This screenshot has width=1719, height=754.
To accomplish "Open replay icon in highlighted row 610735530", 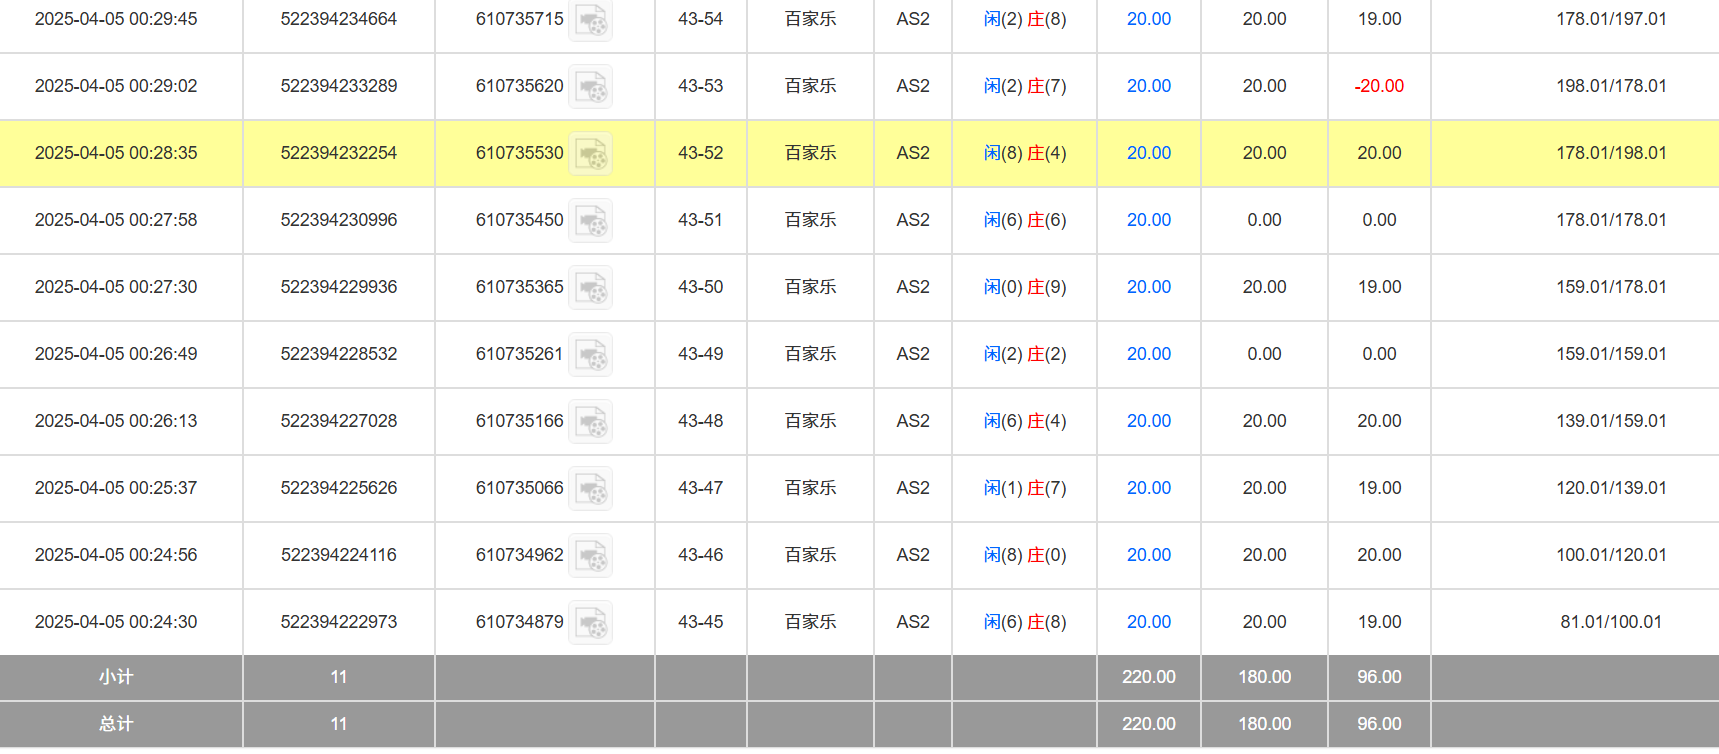I will (x=590, y=154).
